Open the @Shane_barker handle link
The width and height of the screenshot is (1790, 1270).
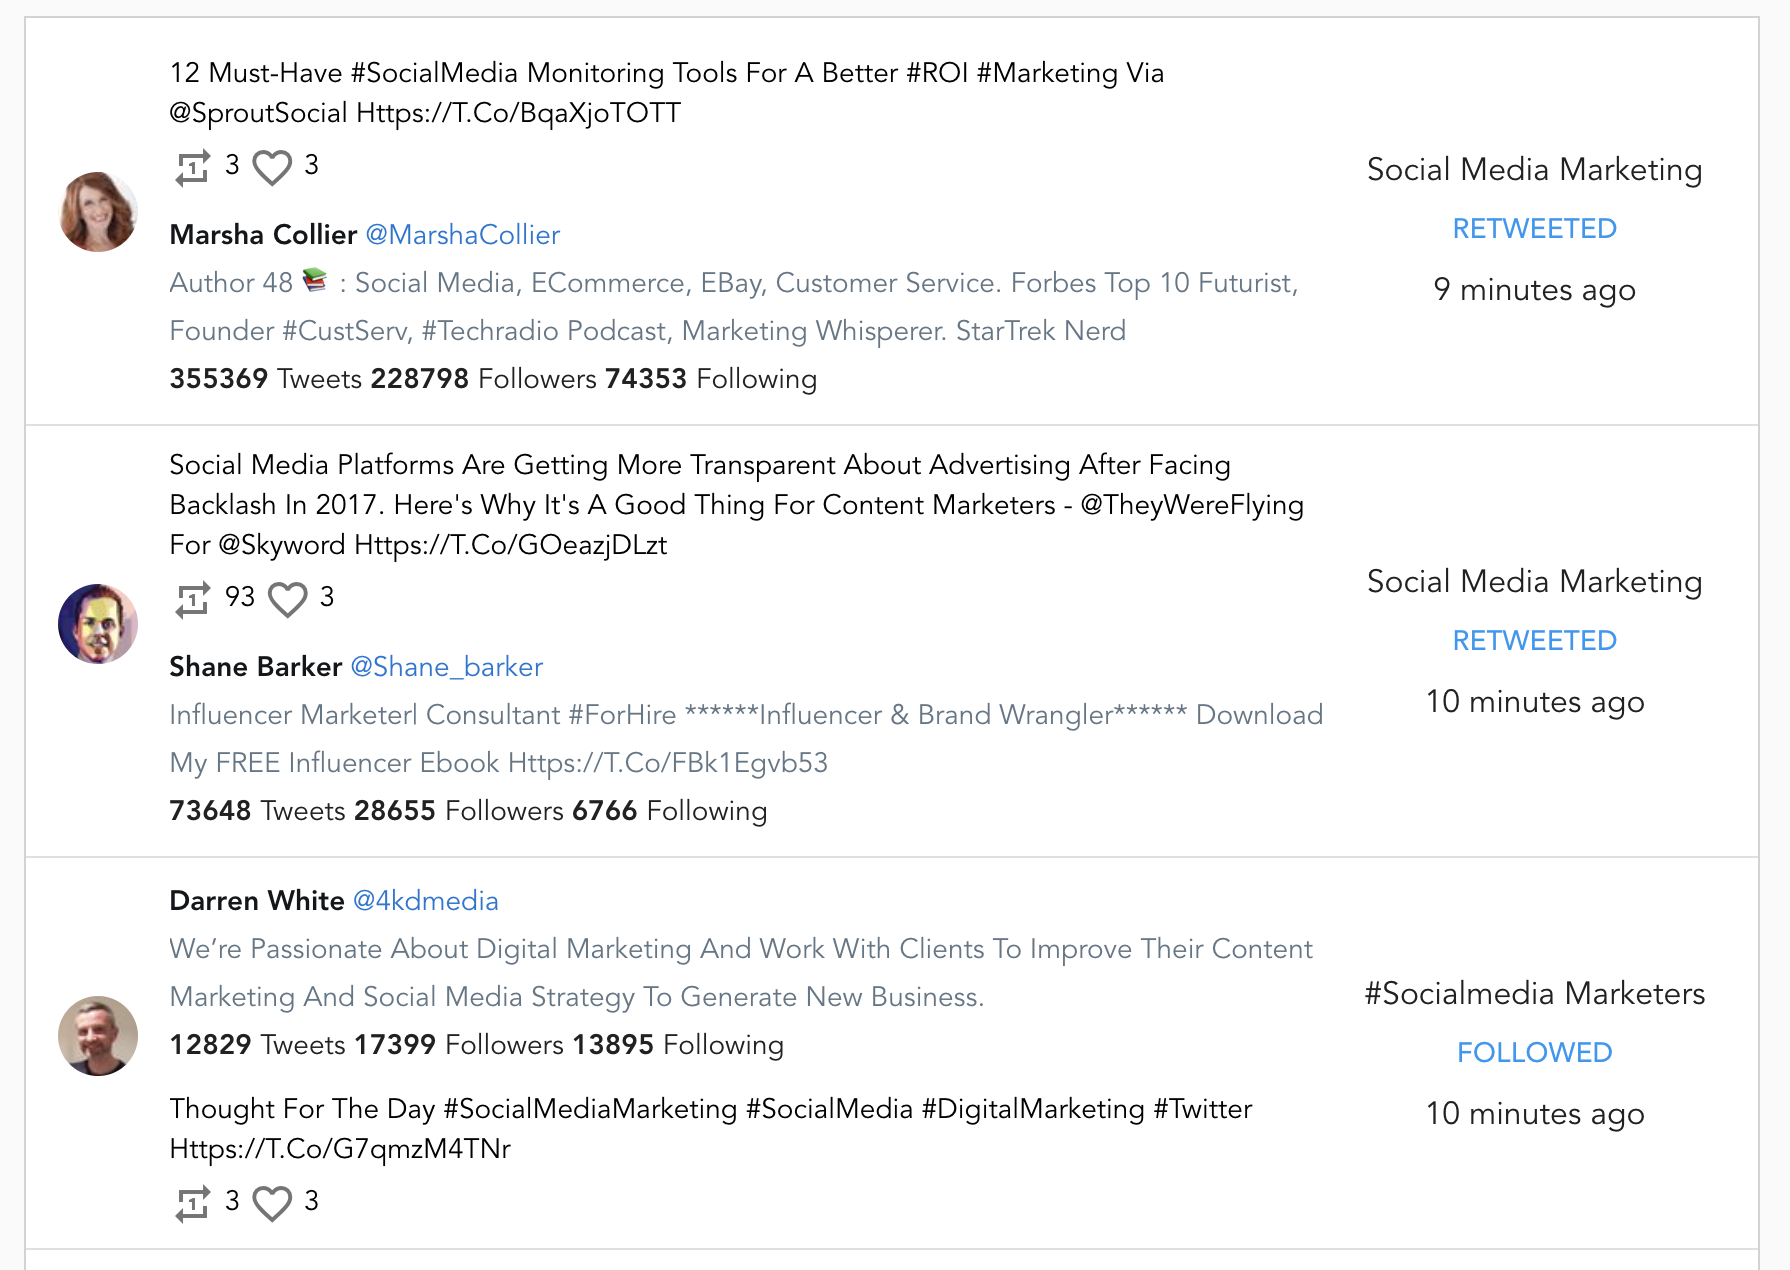[x=446, y=667]
